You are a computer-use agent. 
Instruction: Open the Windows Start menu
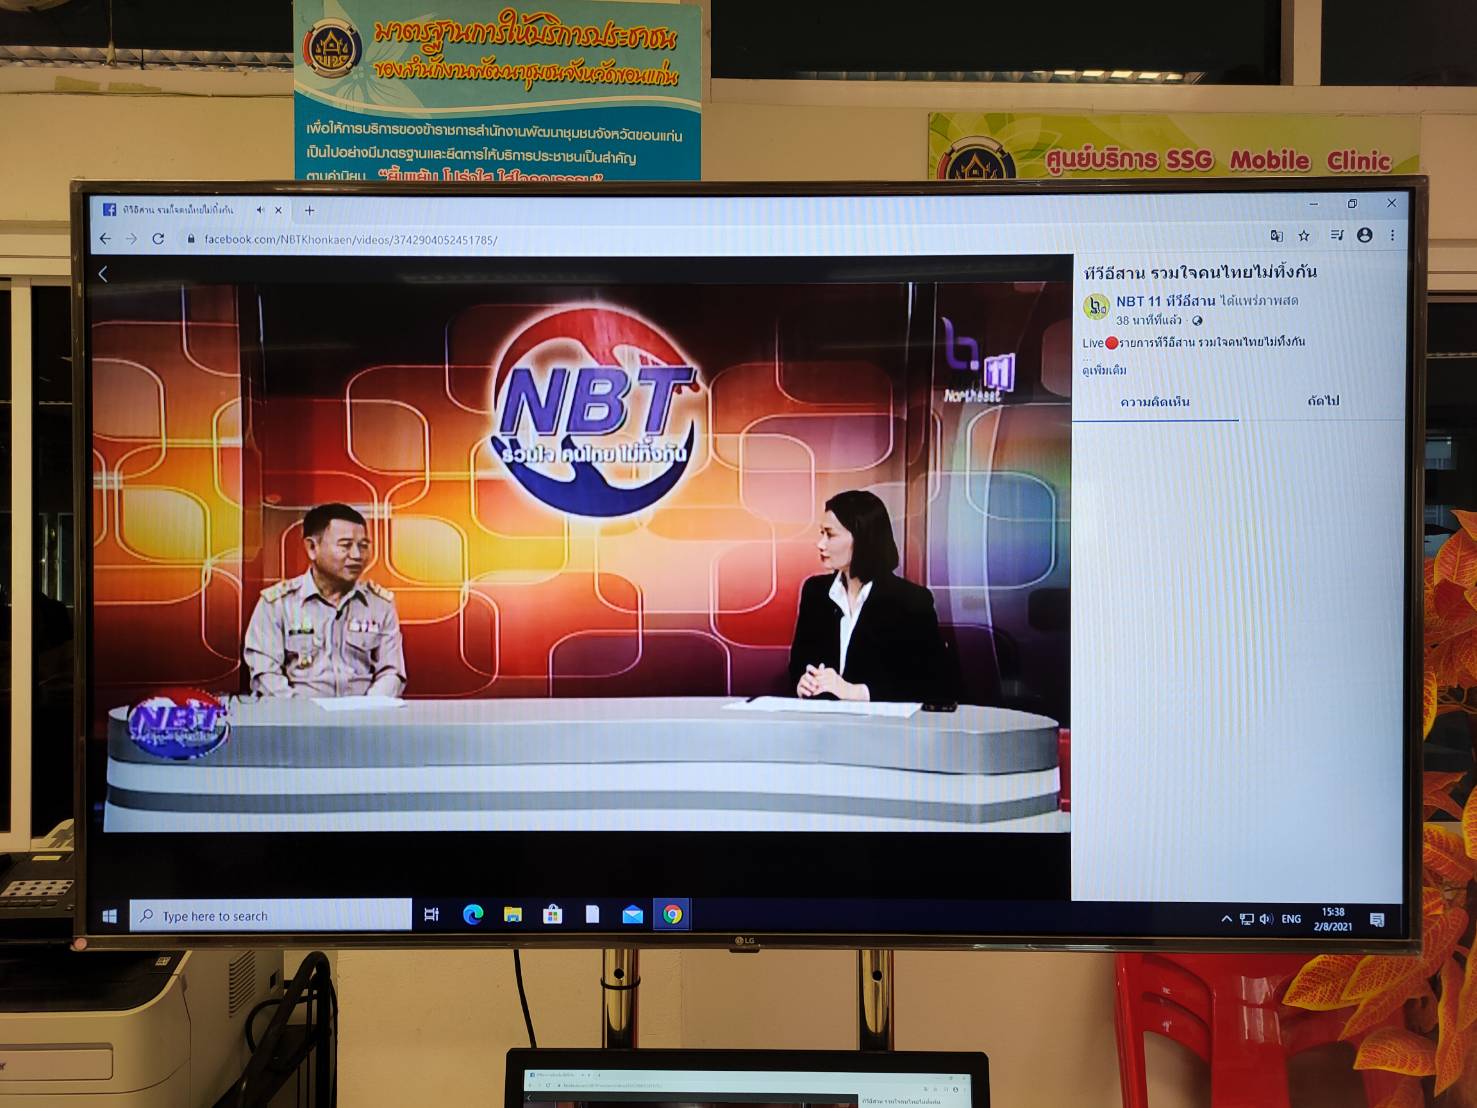click(x=110, y=916)
